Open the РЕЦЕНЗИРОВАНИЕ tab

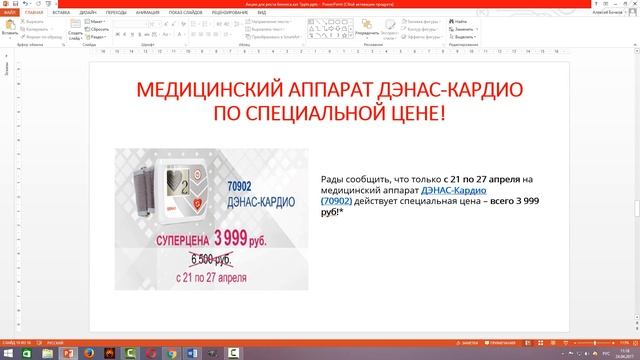(x=230, y=13)
